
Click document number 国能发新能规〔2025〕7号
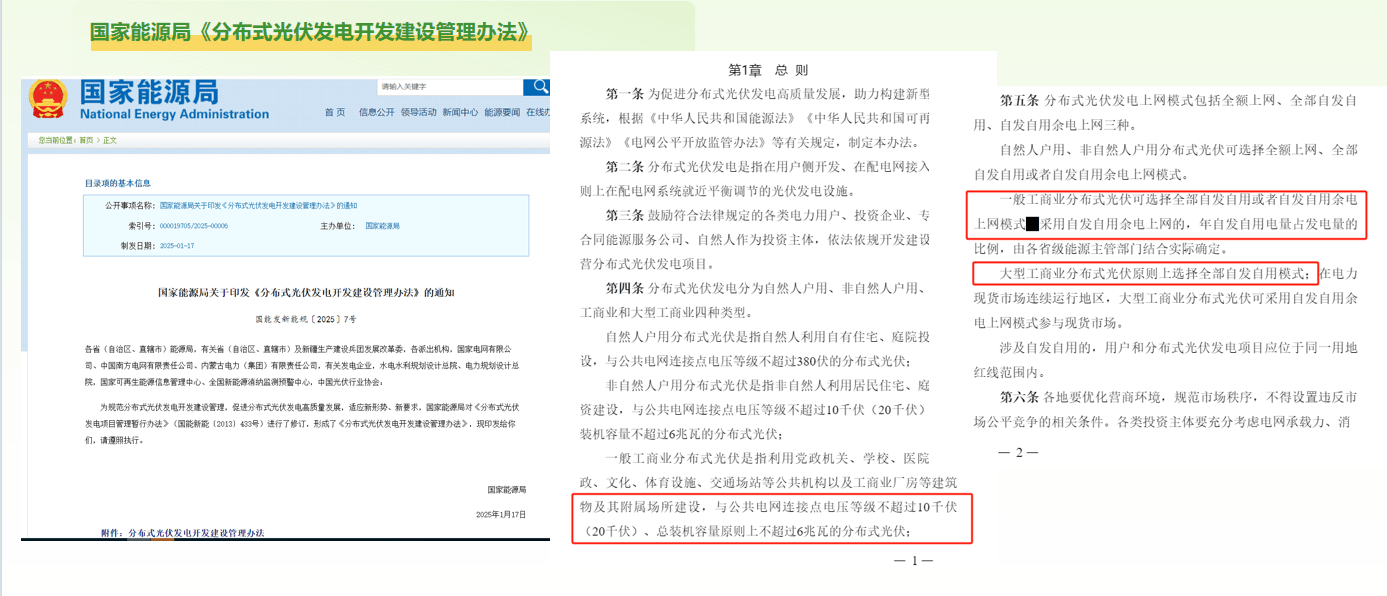305,319
